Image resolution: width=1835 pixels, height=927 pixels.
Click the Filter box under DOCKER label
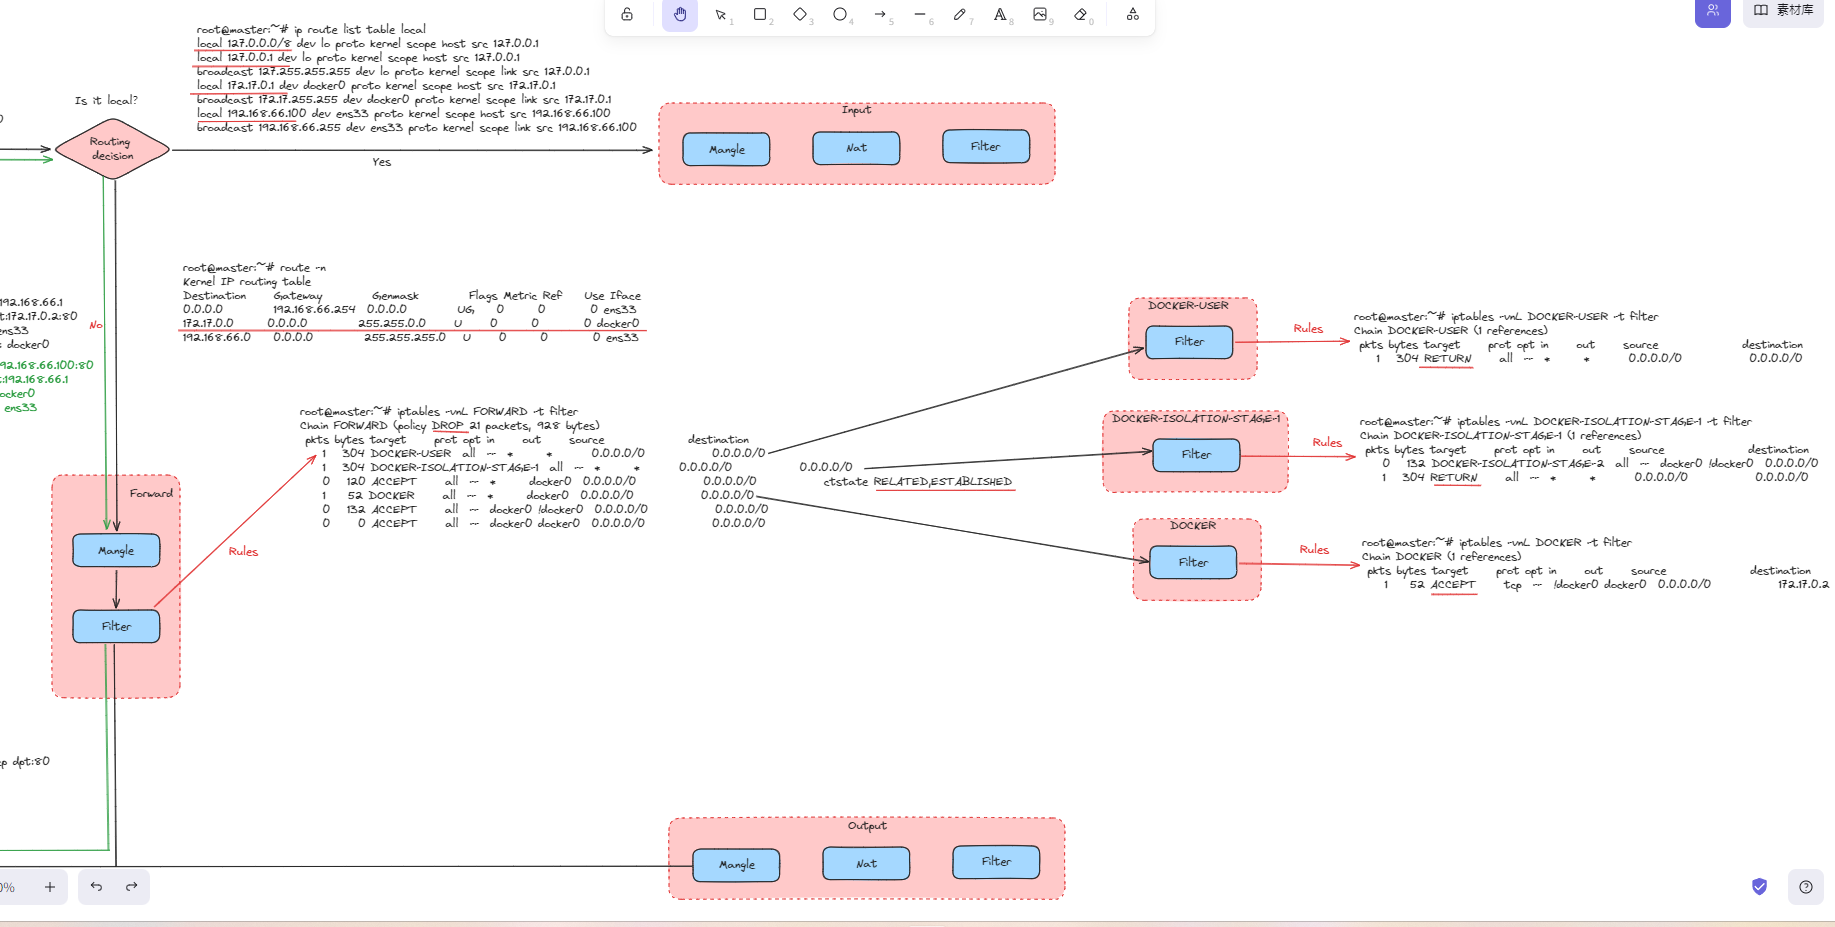[1193, 563]
